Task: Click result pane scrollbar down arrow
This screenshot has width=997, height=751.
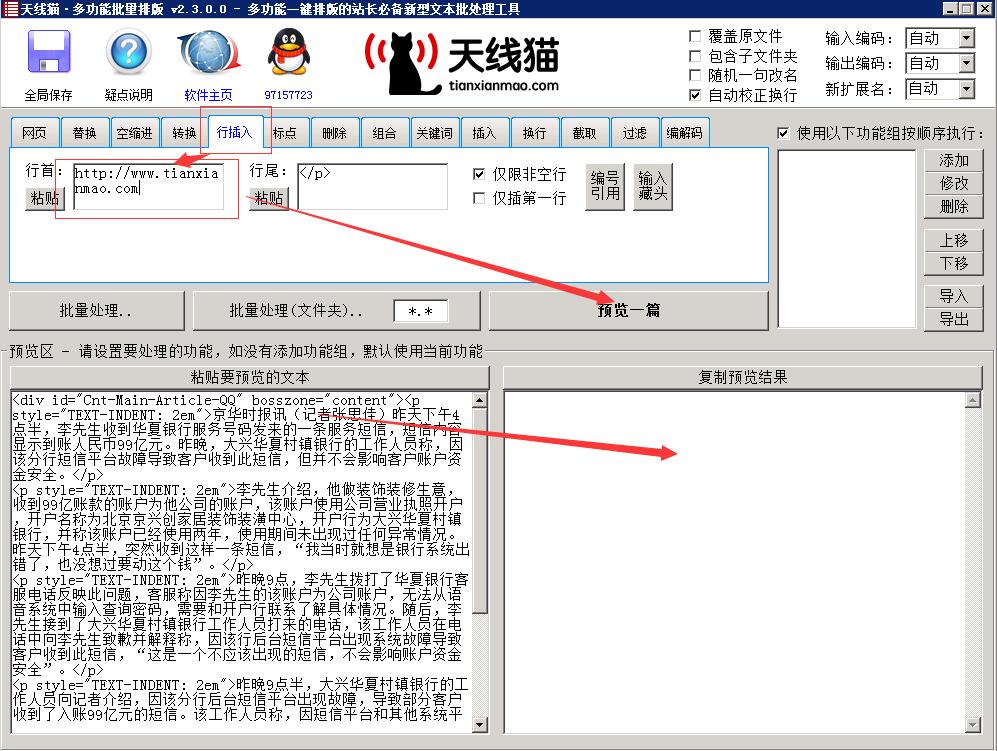Action: tap(973, 725)
